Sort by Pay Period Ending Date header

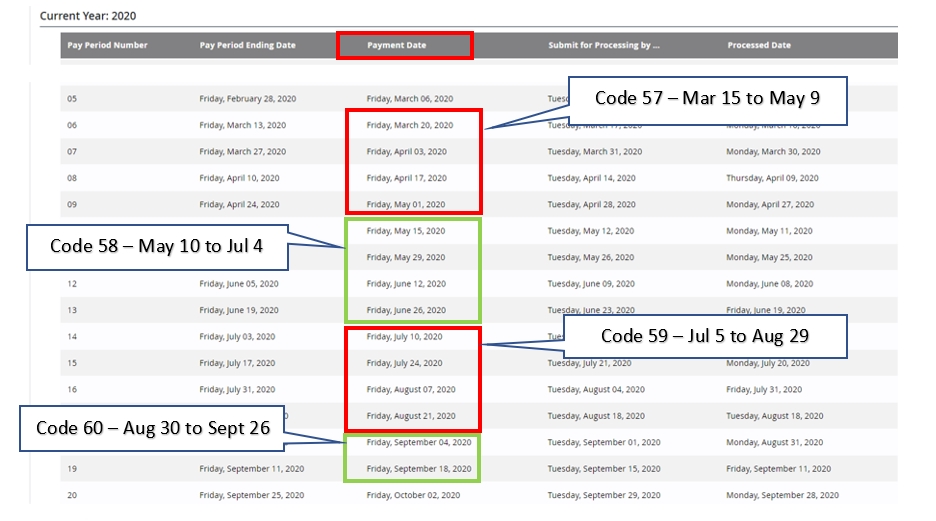[247, 45]
